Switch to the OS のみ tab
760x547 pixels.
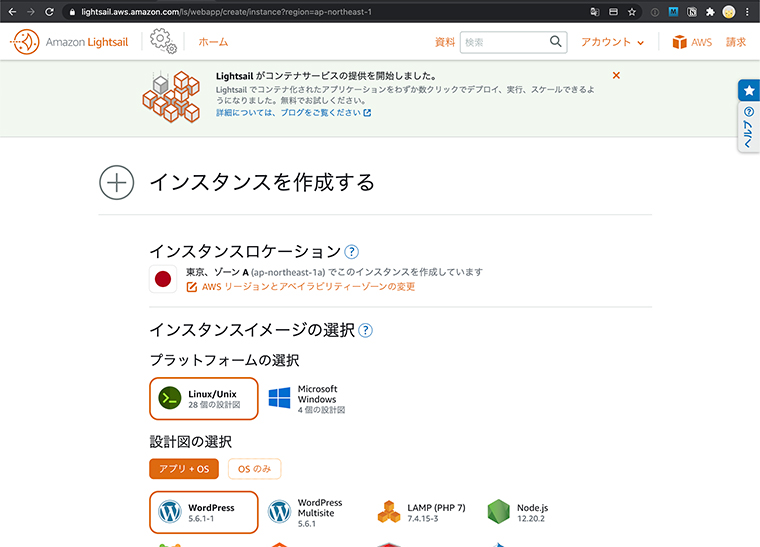[x=255, y=469]
